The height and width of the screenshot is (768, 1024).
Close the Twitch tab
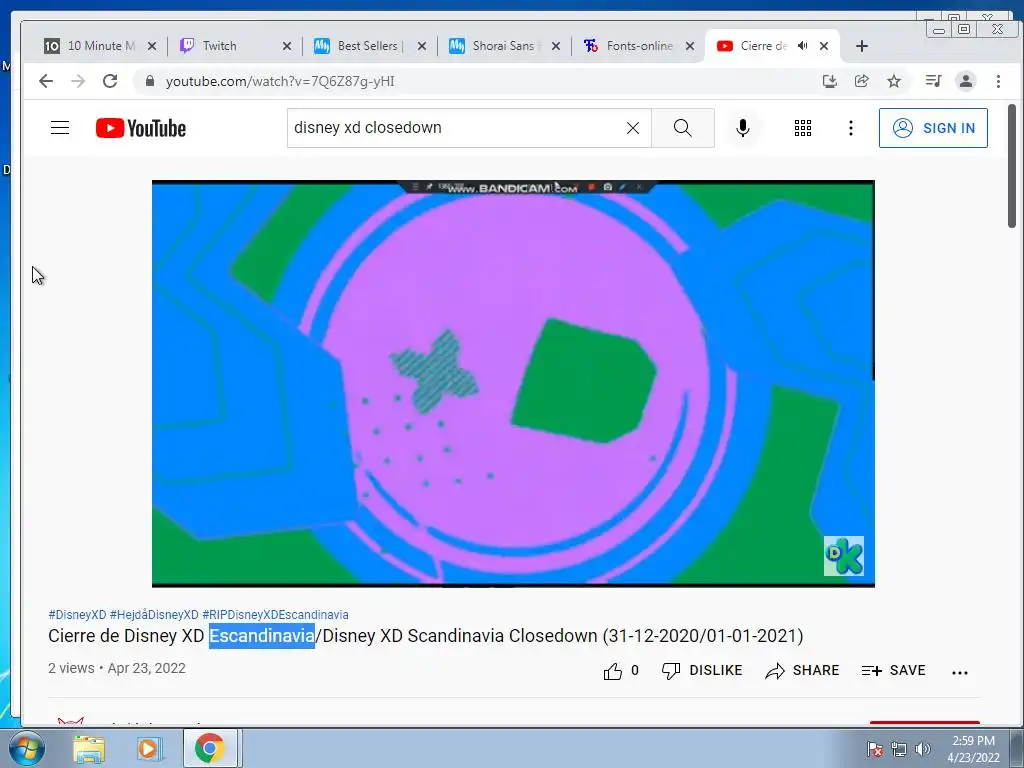click(287, 46)
